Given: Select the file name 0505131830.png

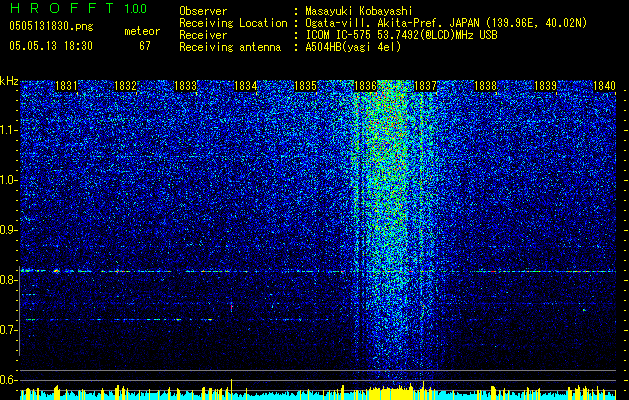Looking at the screenshot, I should click(51, 27).
